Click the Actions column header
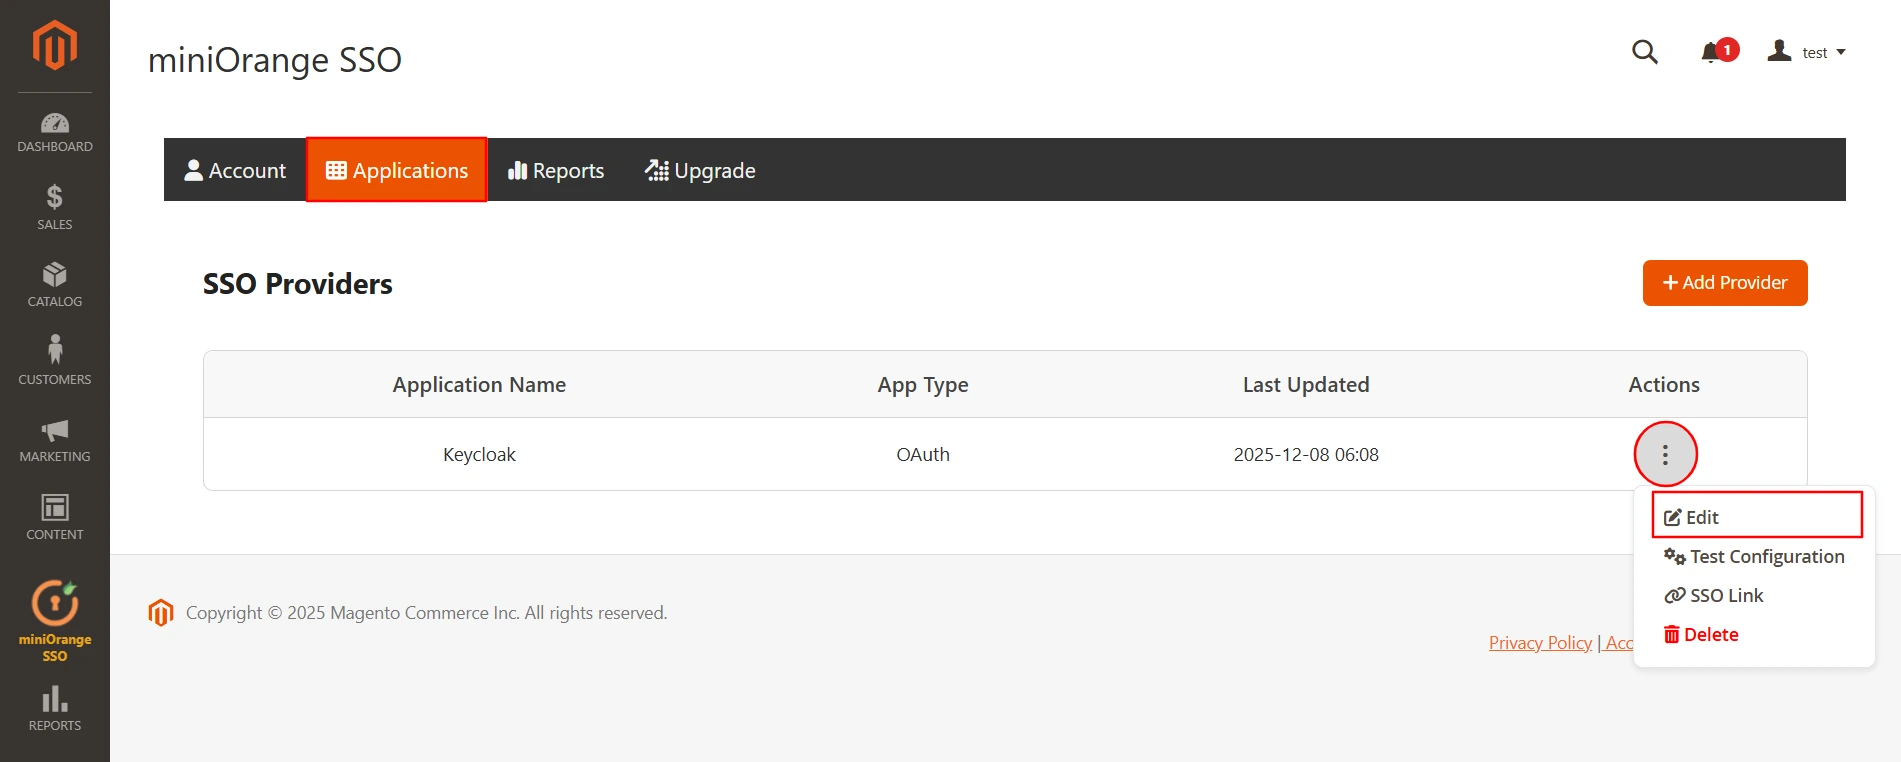Image resolution: width=1901 pixels, height=762 pixels. point(1664,385)
